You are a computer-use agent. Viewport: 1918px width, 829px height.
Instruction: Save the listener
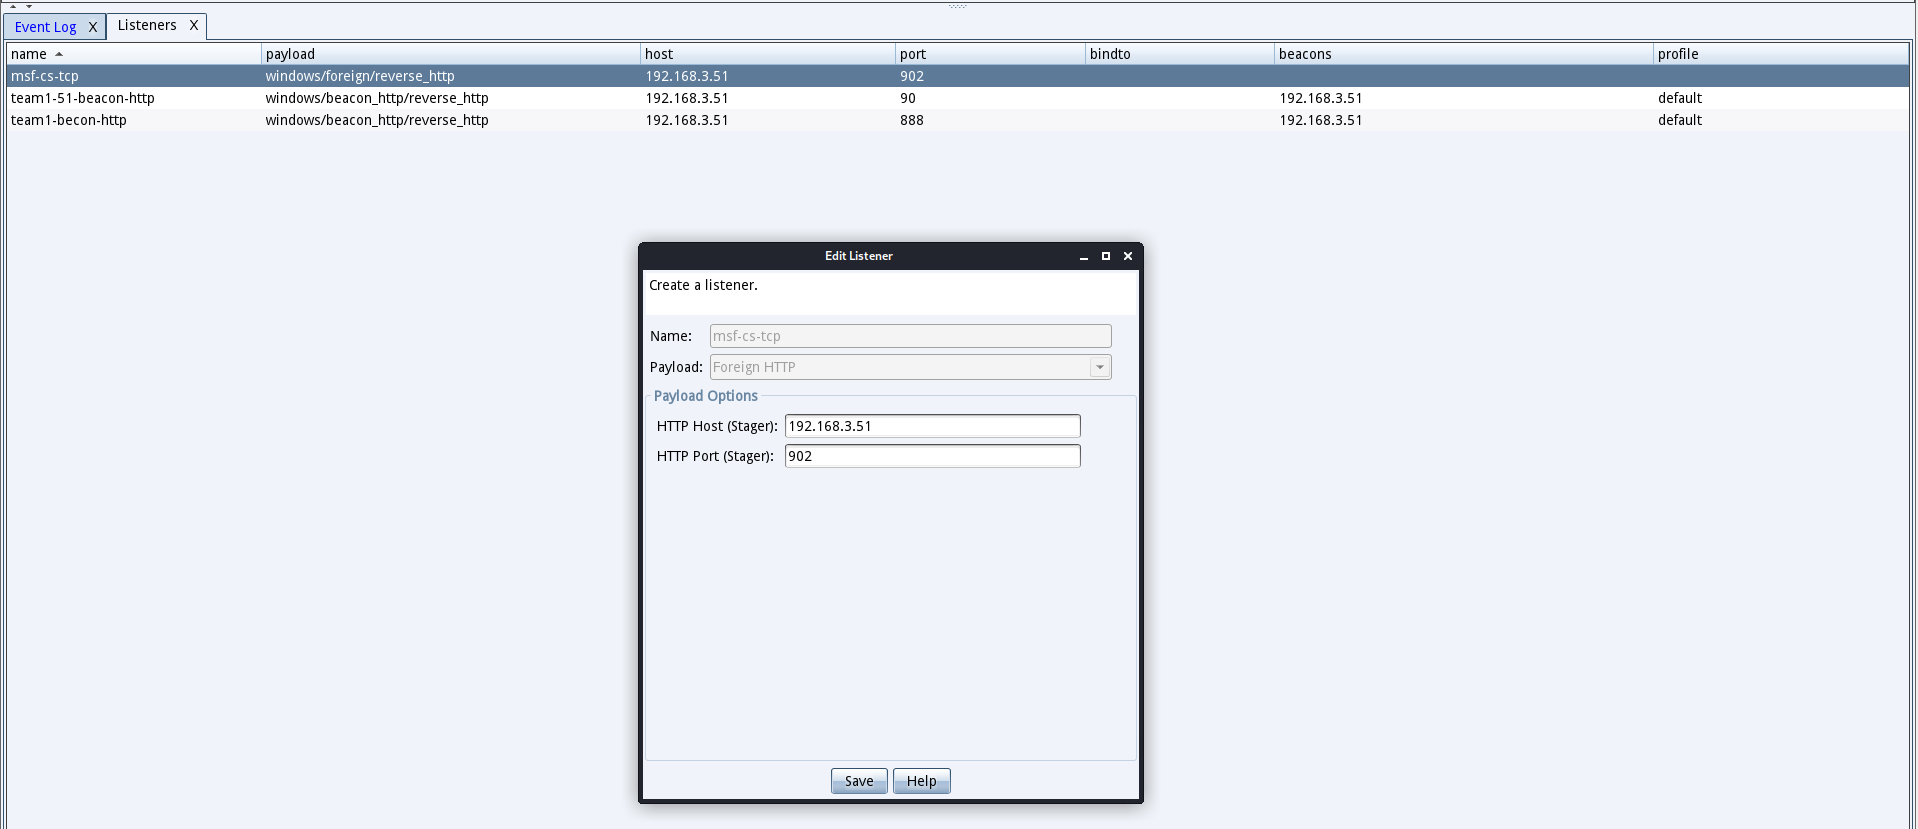(859, 781)
